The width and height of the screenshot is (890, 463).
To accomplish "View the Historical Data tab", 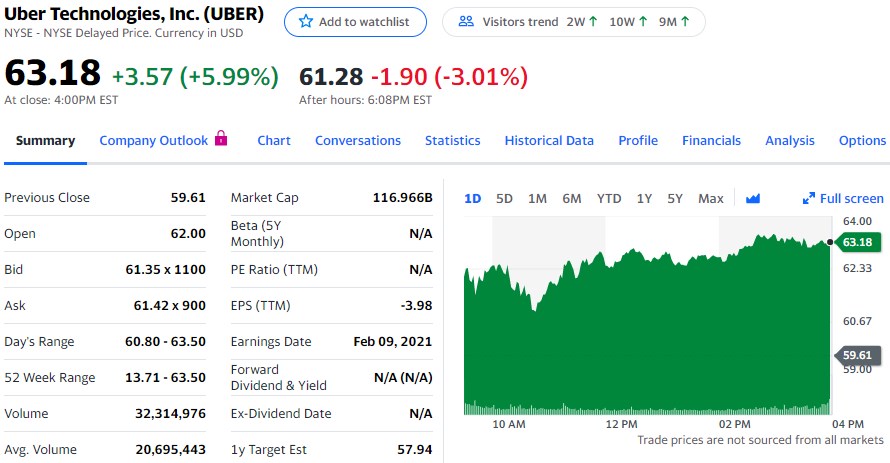I will tap(549, 141).
